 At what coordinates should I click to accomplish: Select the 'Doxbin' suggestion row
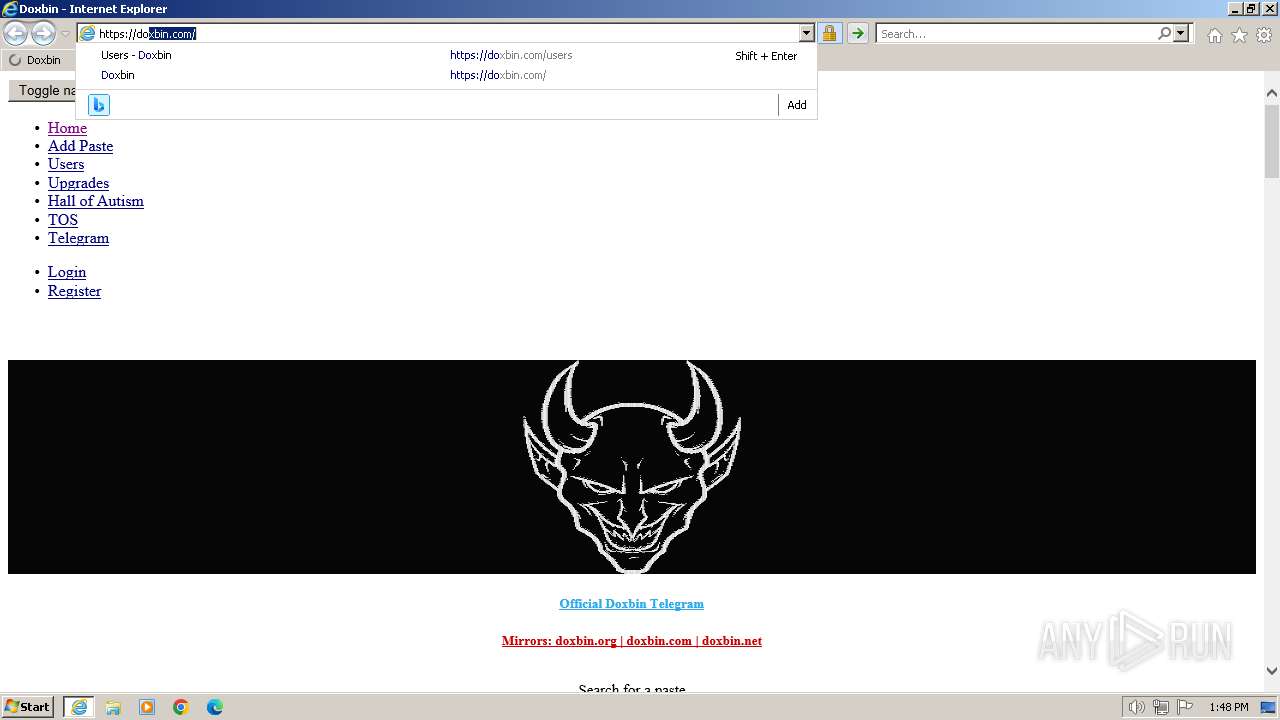click(x=446, y=75)
